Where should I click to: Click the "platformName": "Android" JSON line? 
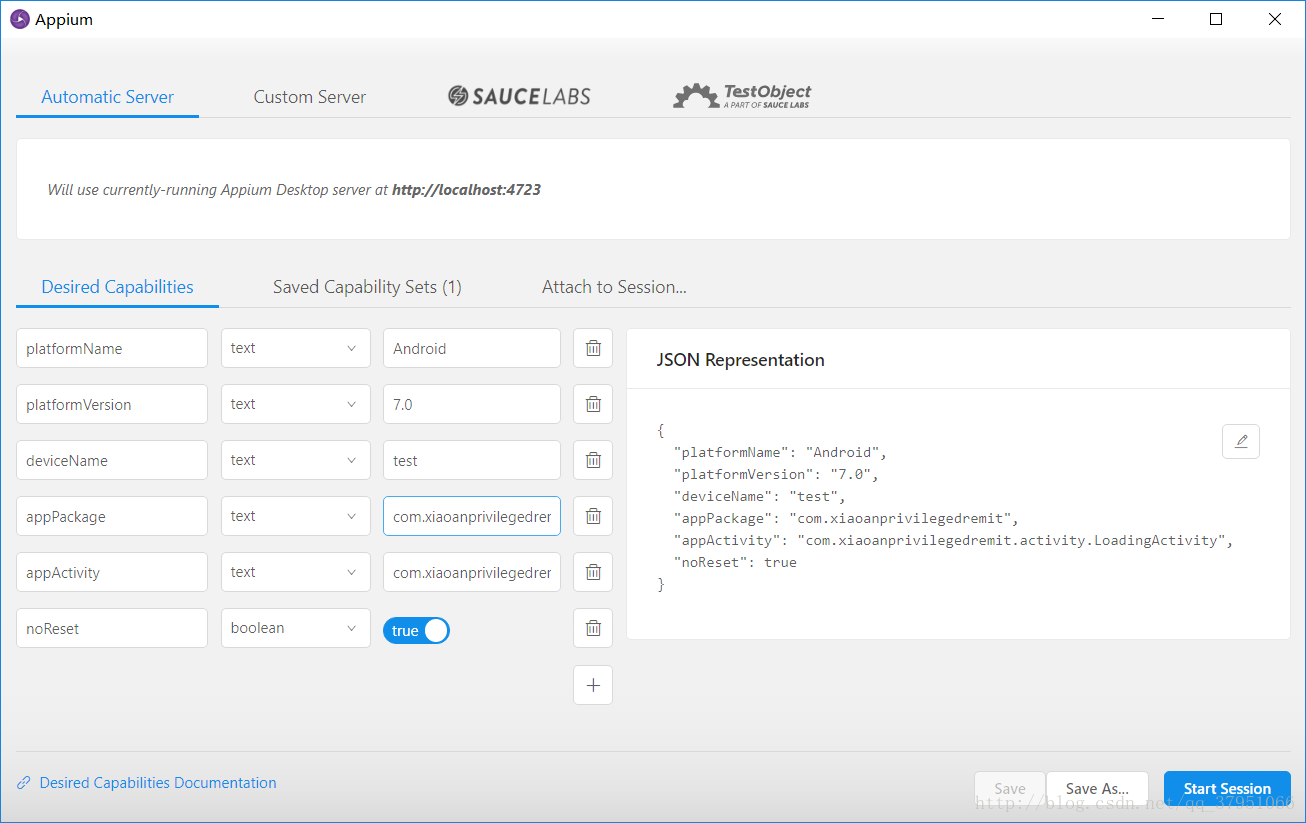(x=780, y=452)
